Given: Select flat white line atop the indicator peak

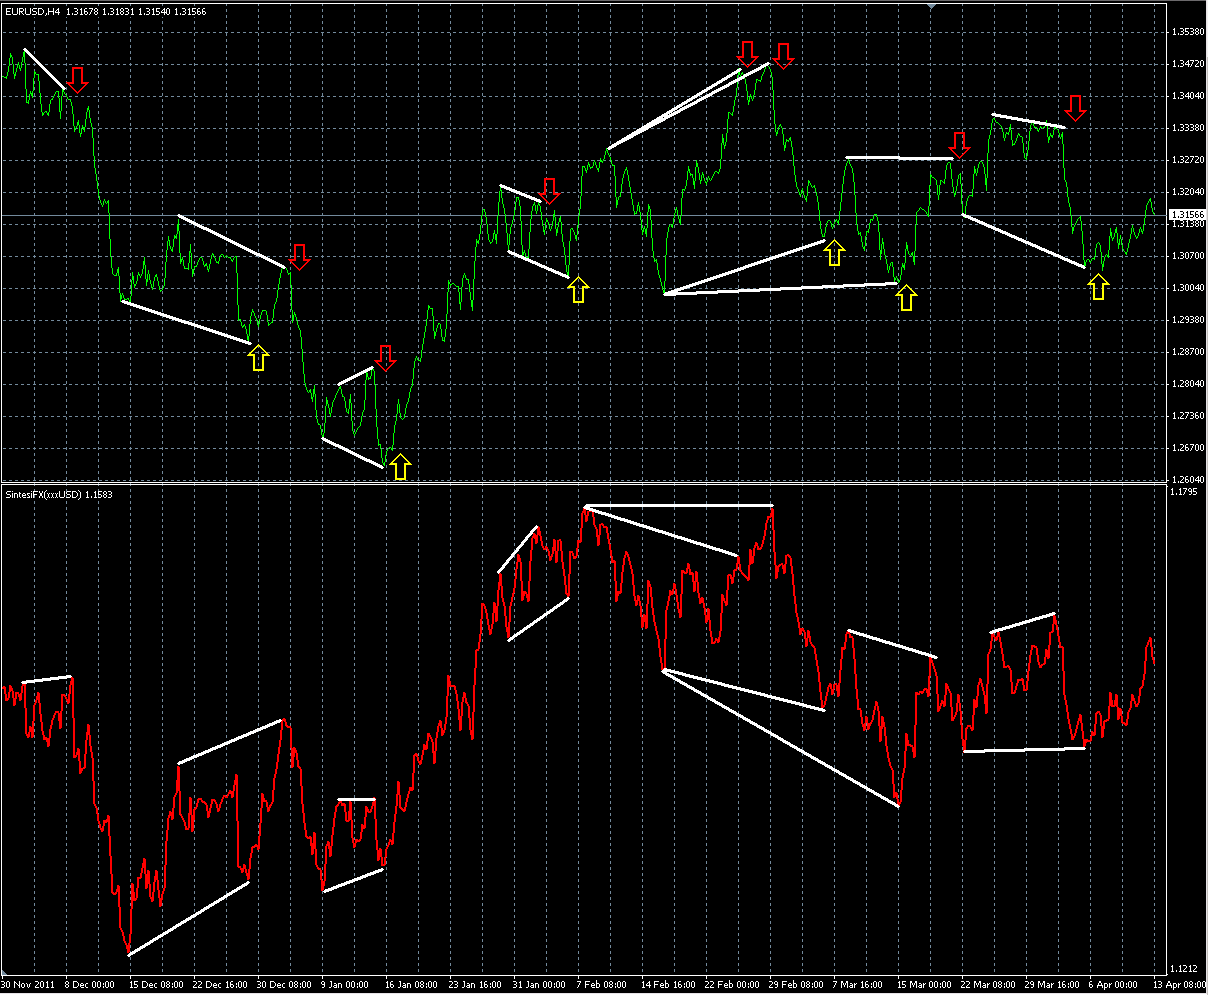Looking at the screenshot, I should pyautogui.click(x=678, y=506).
